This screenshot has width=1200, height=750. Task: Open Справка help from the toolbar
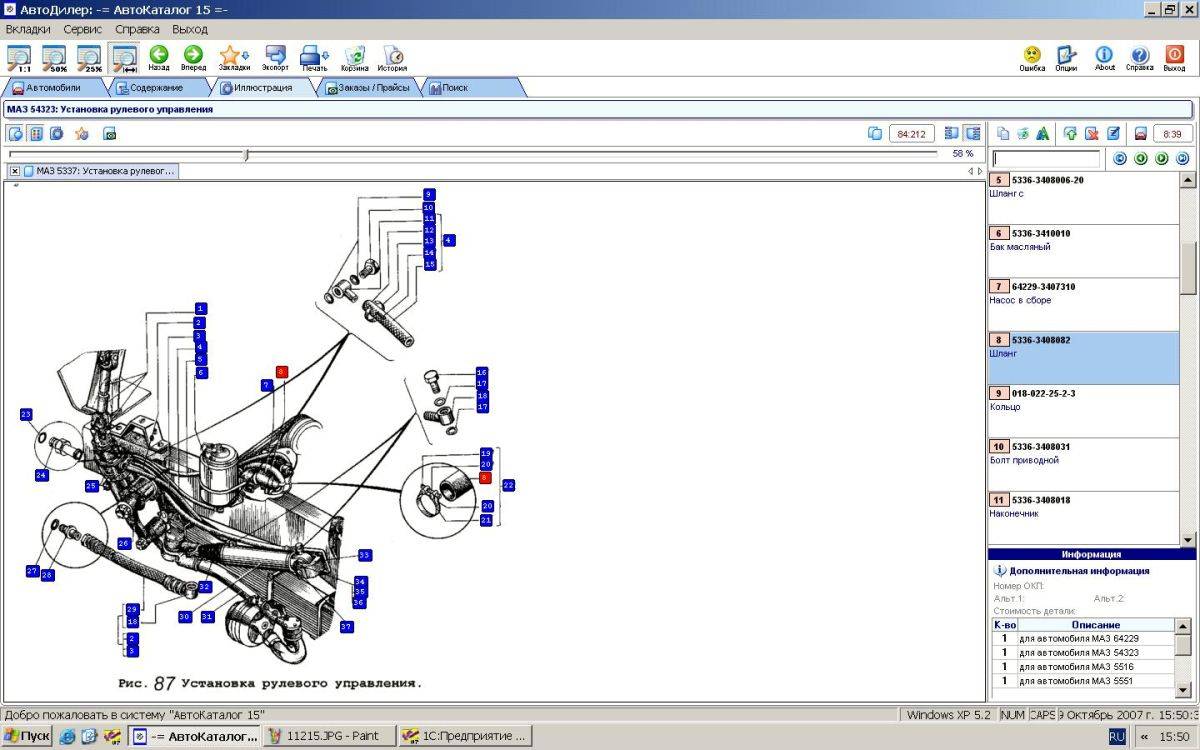click(1139, 58)
